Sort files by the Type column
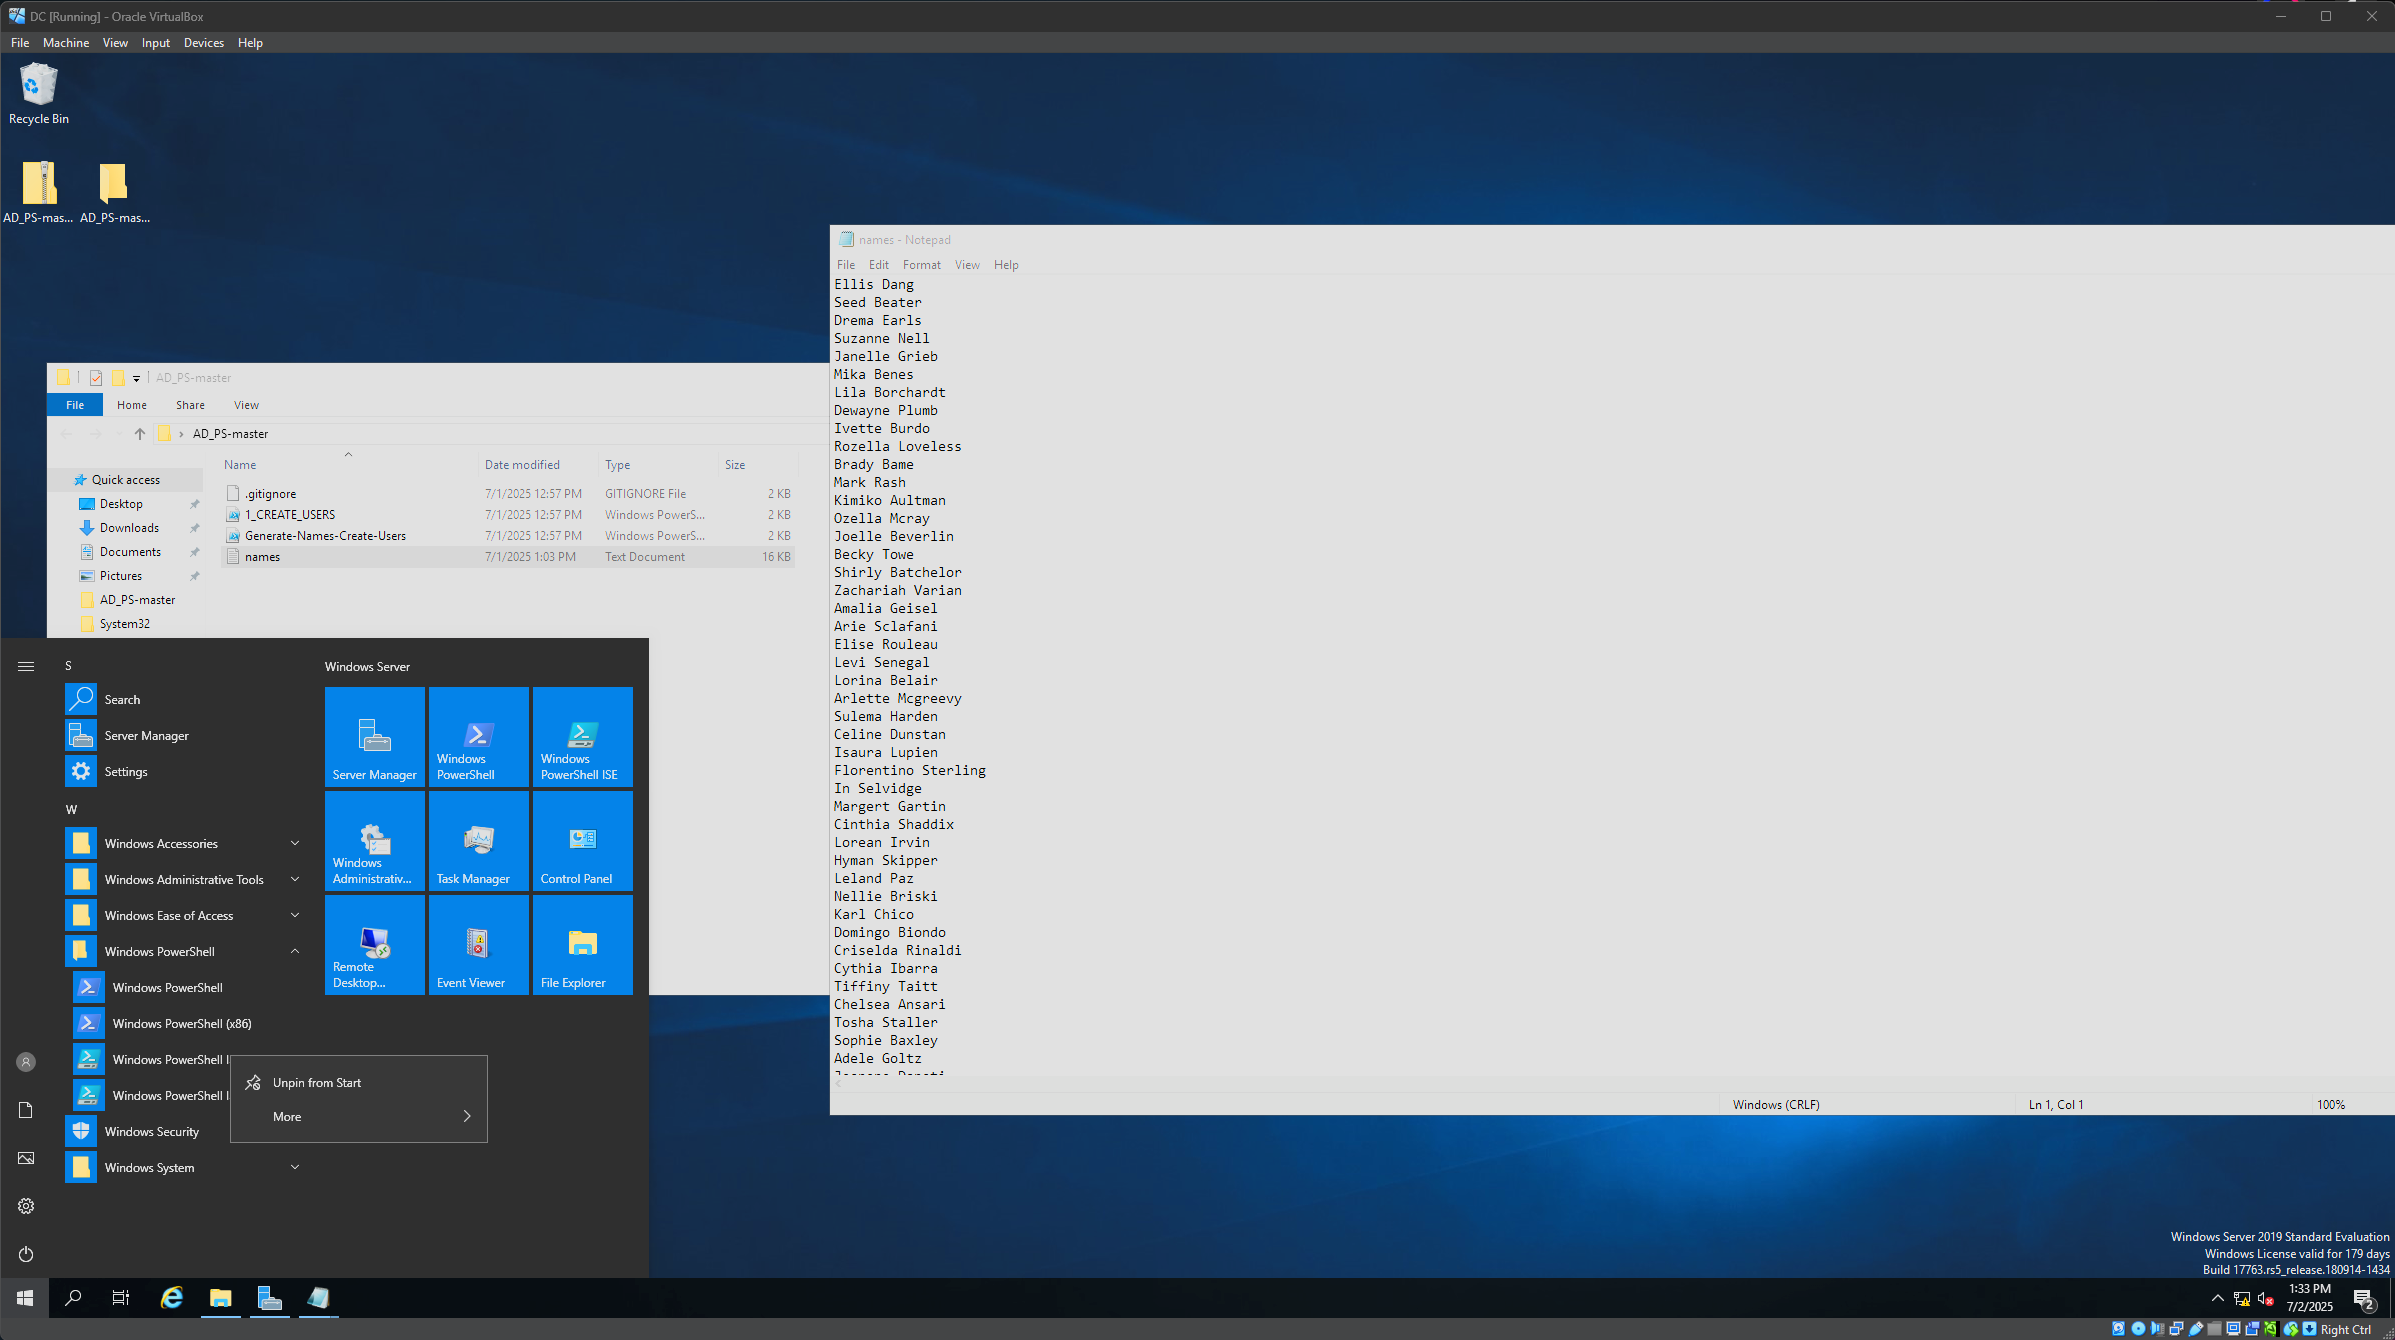This screenshot has width=2395, height=1340. [657, 465]
